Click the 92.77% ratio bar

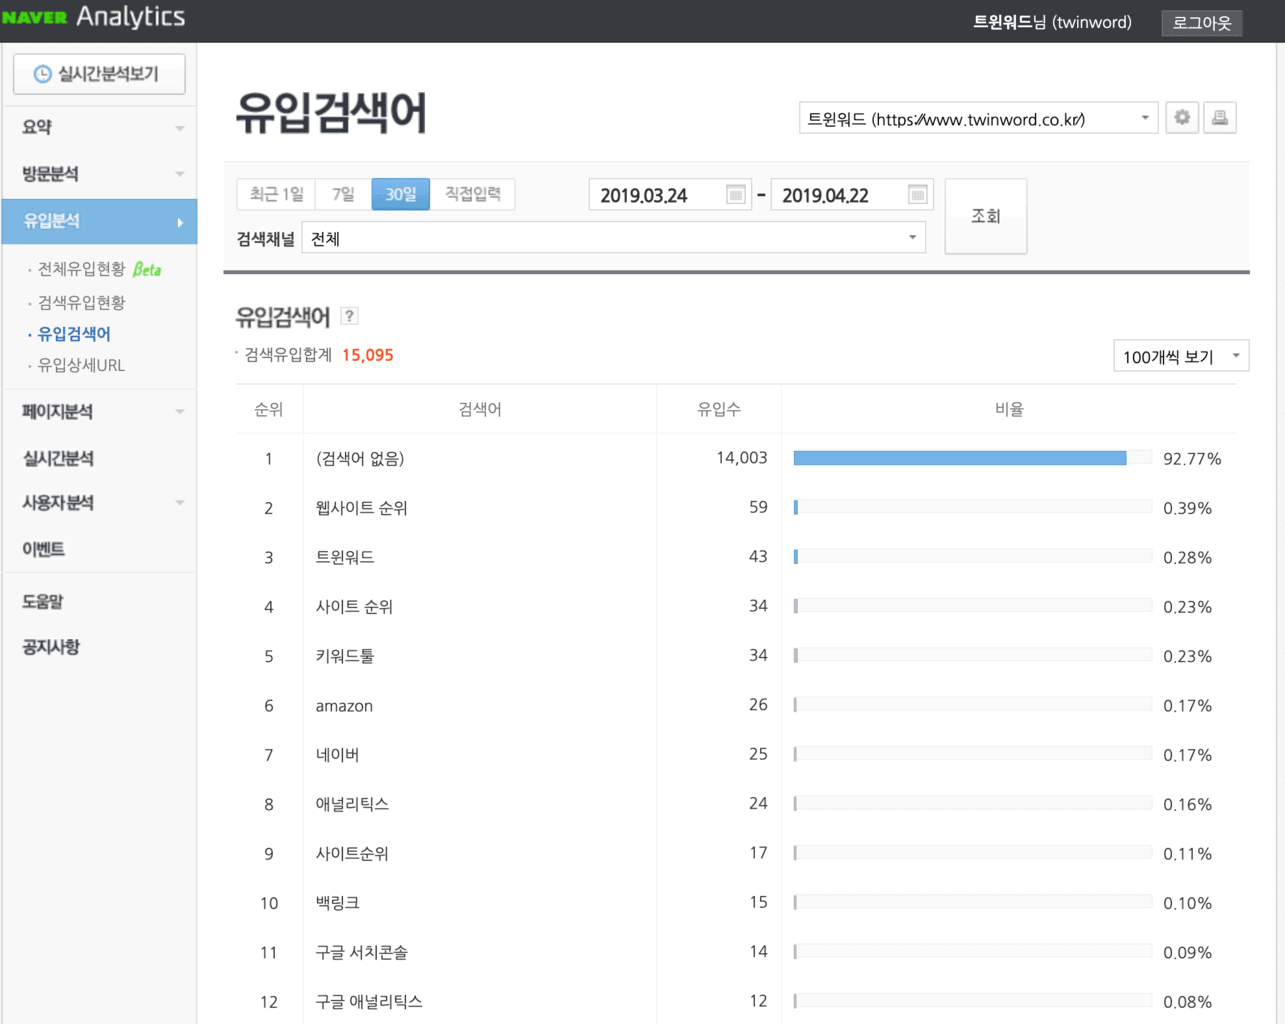pyautogui.click(x=972, y=458)
